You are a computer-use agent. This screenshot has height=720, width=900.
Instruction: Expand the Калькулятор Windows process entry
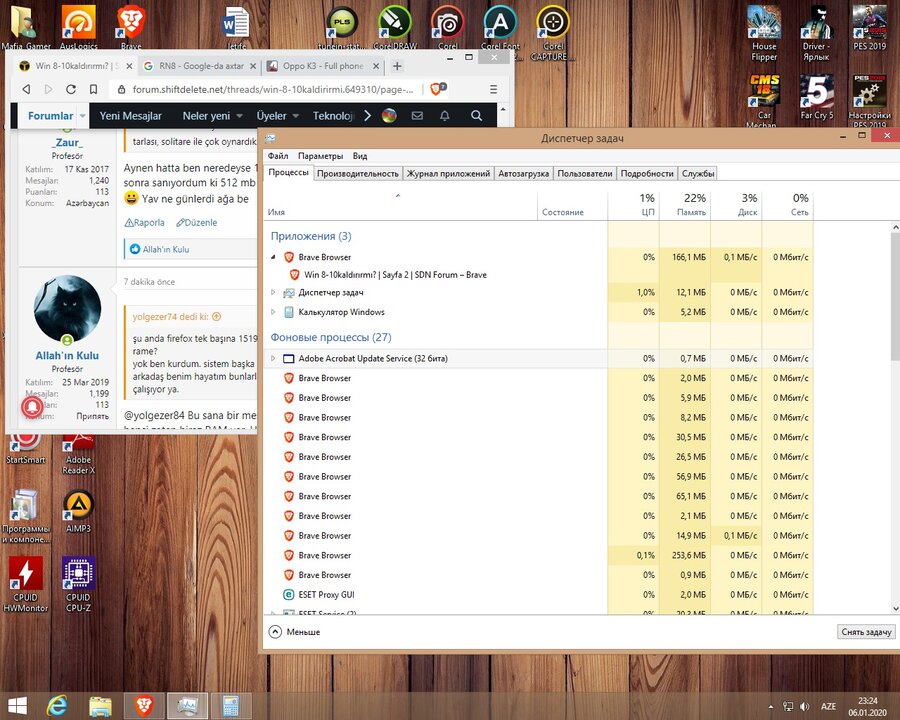pyautogui.click(x=273, y=312)
